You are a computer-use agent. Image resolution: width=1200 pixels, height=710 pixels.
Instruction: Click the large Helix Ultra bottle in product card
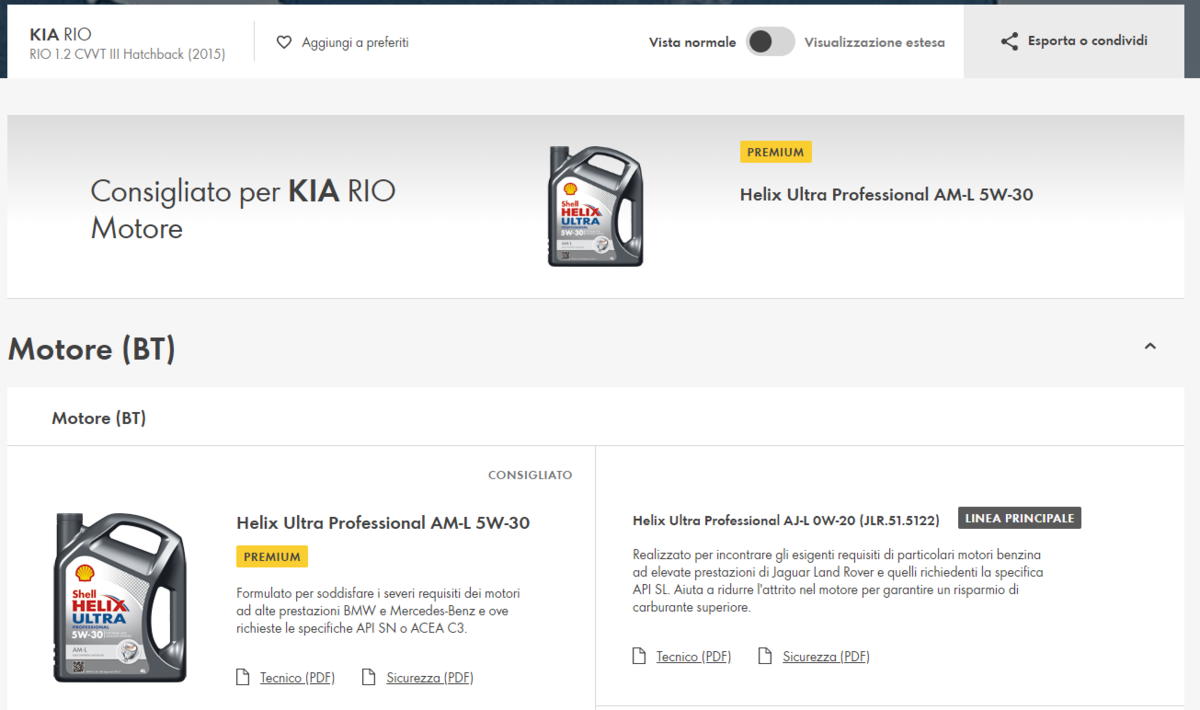pyautogui.click(x=120, y=597)
